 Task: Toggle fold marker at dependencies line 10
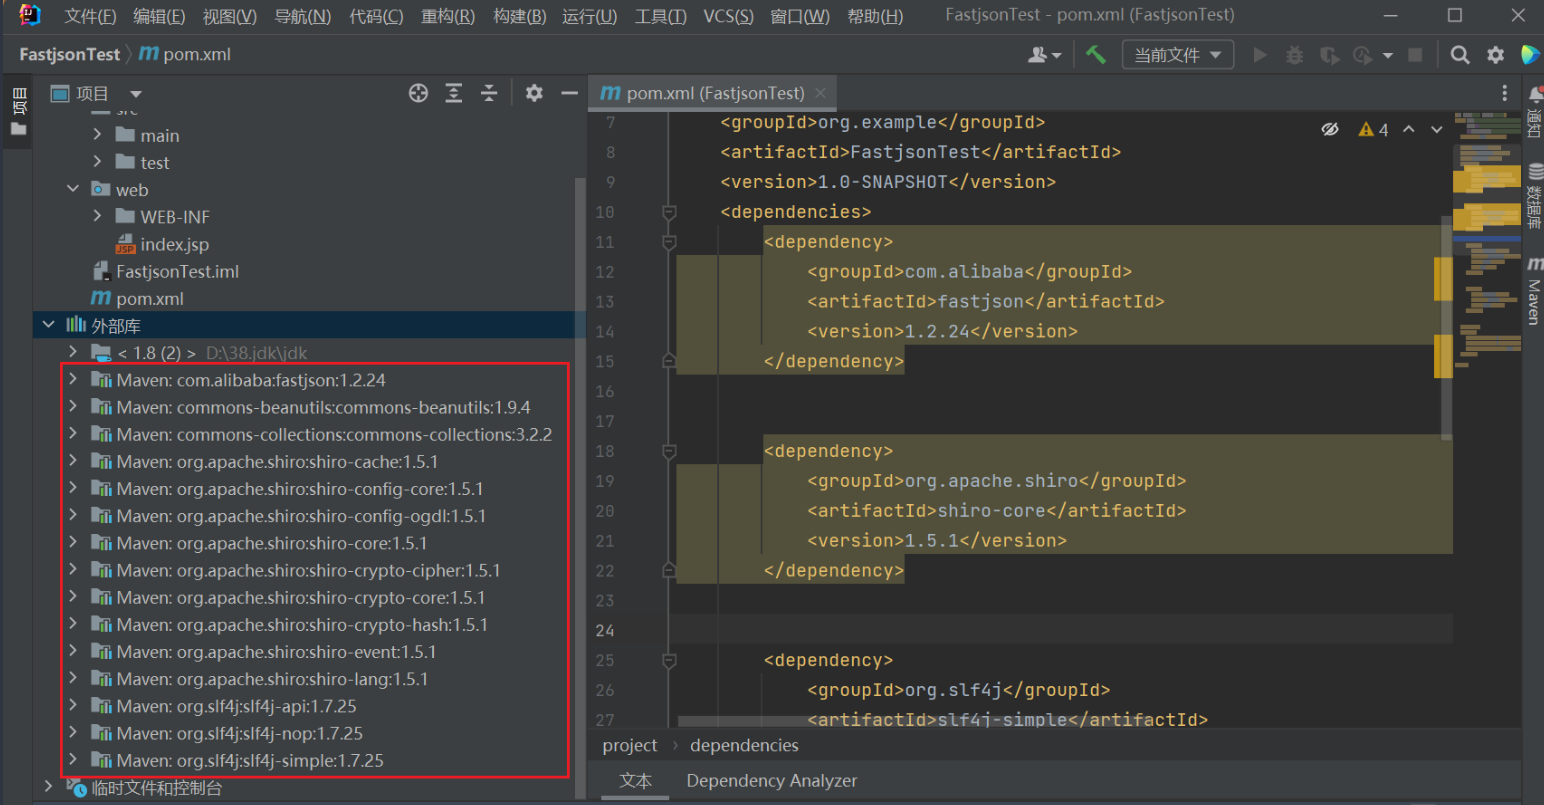point(669,212)
